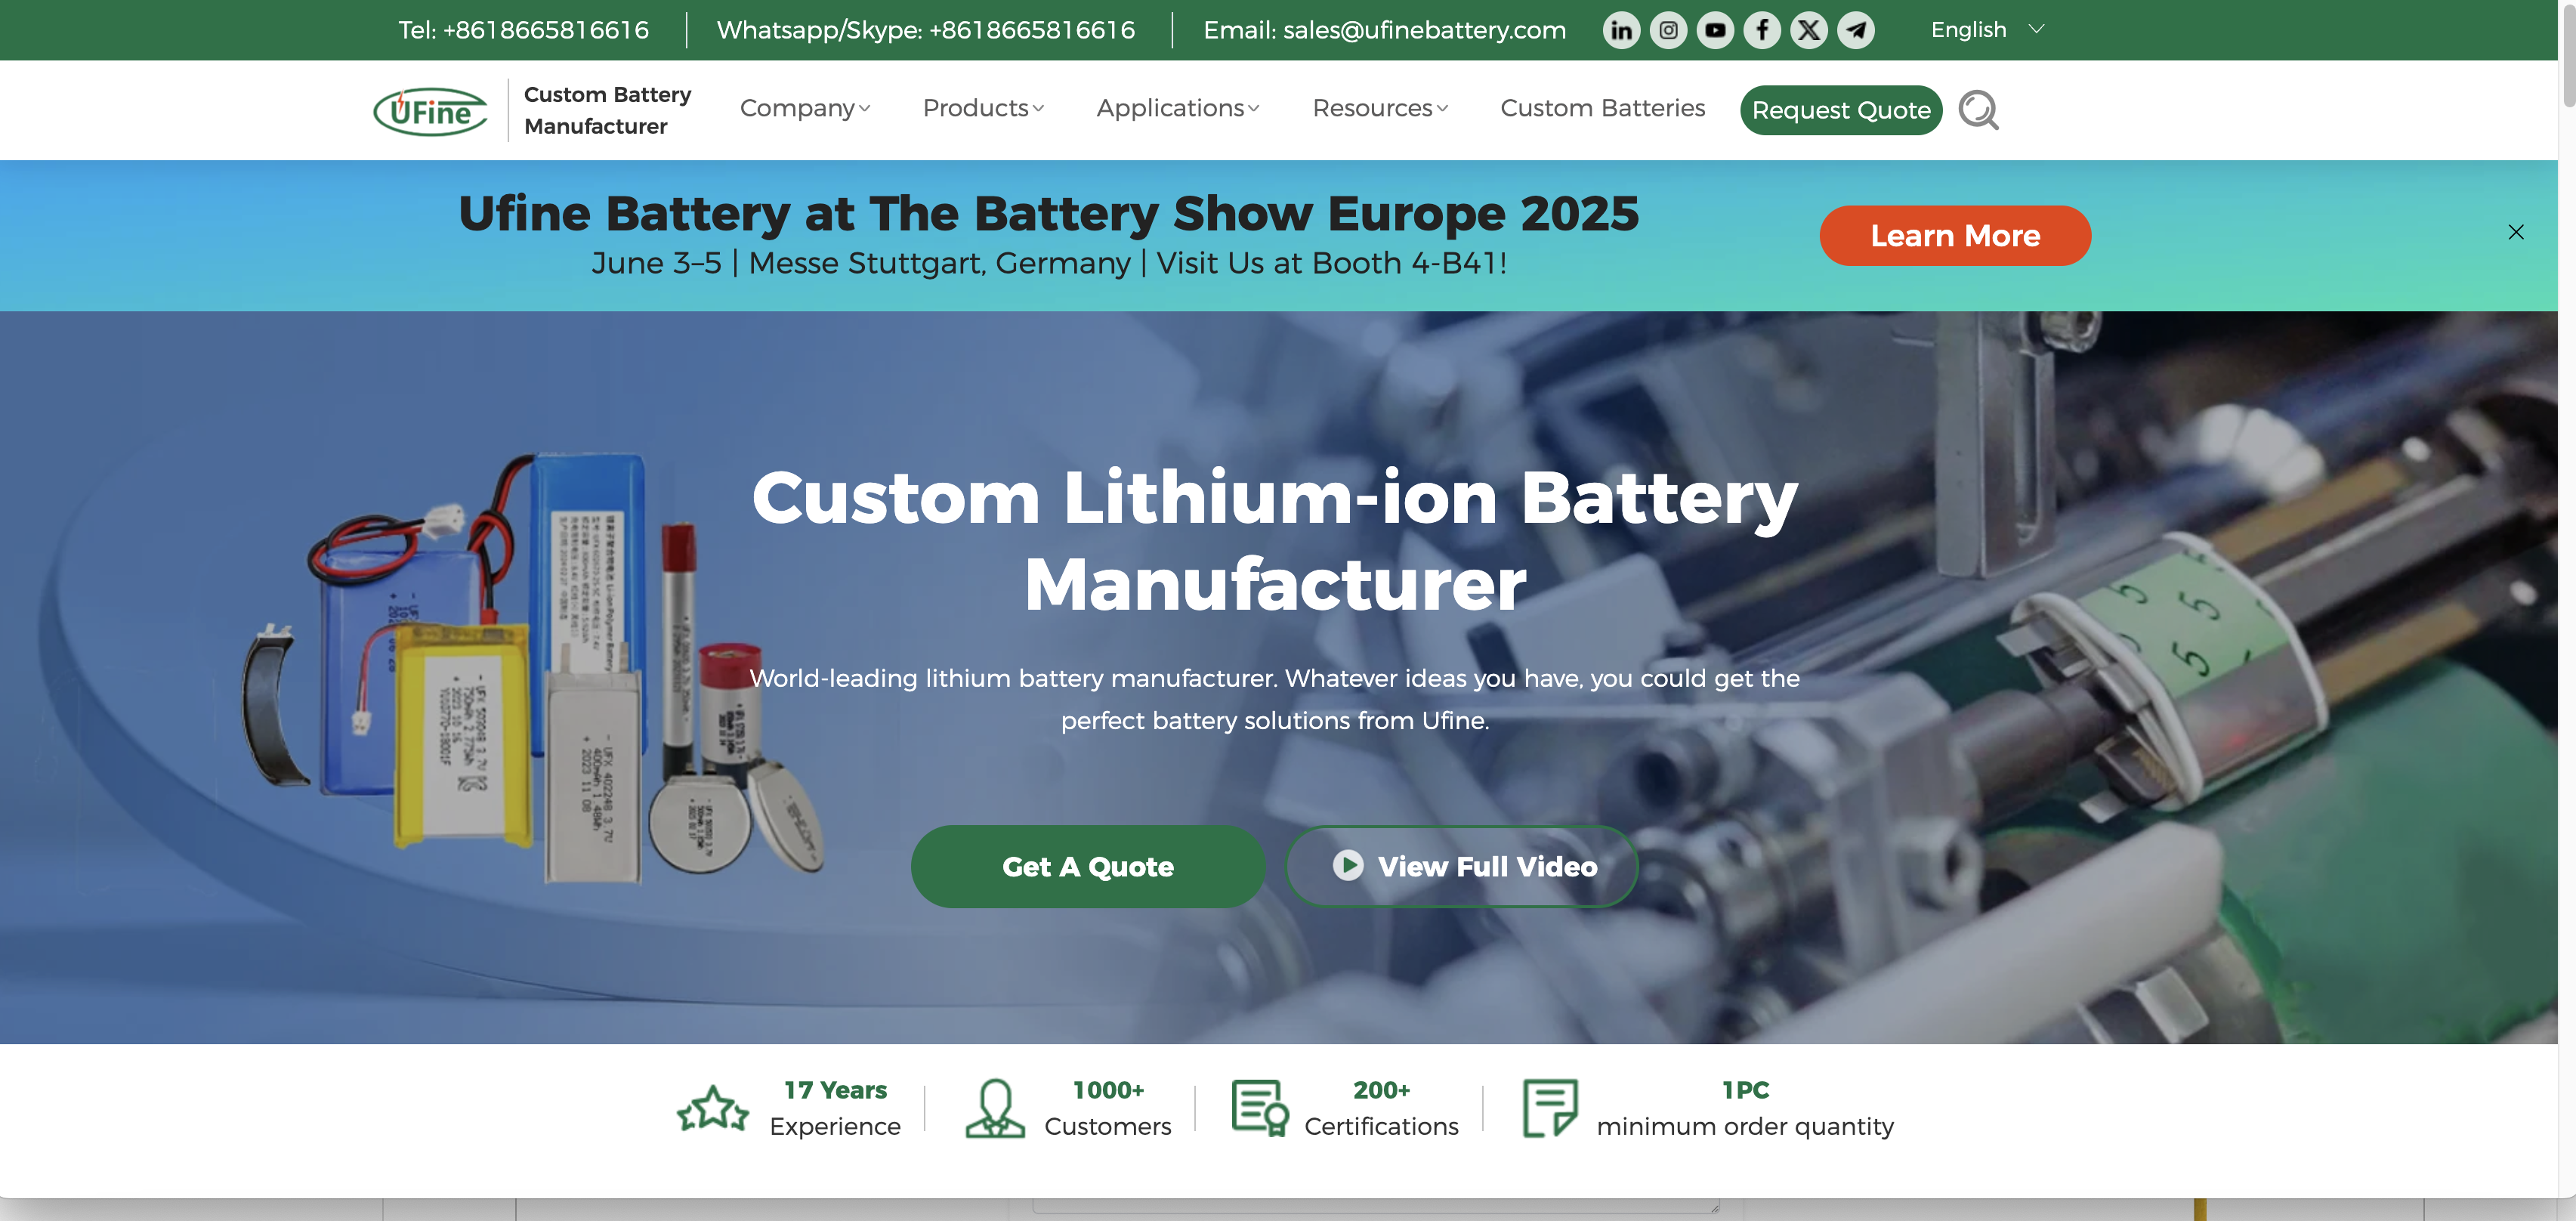Click the 17 Years Experience text
This screenshot has height=1221, width=2576.
tap(835, 1108)
